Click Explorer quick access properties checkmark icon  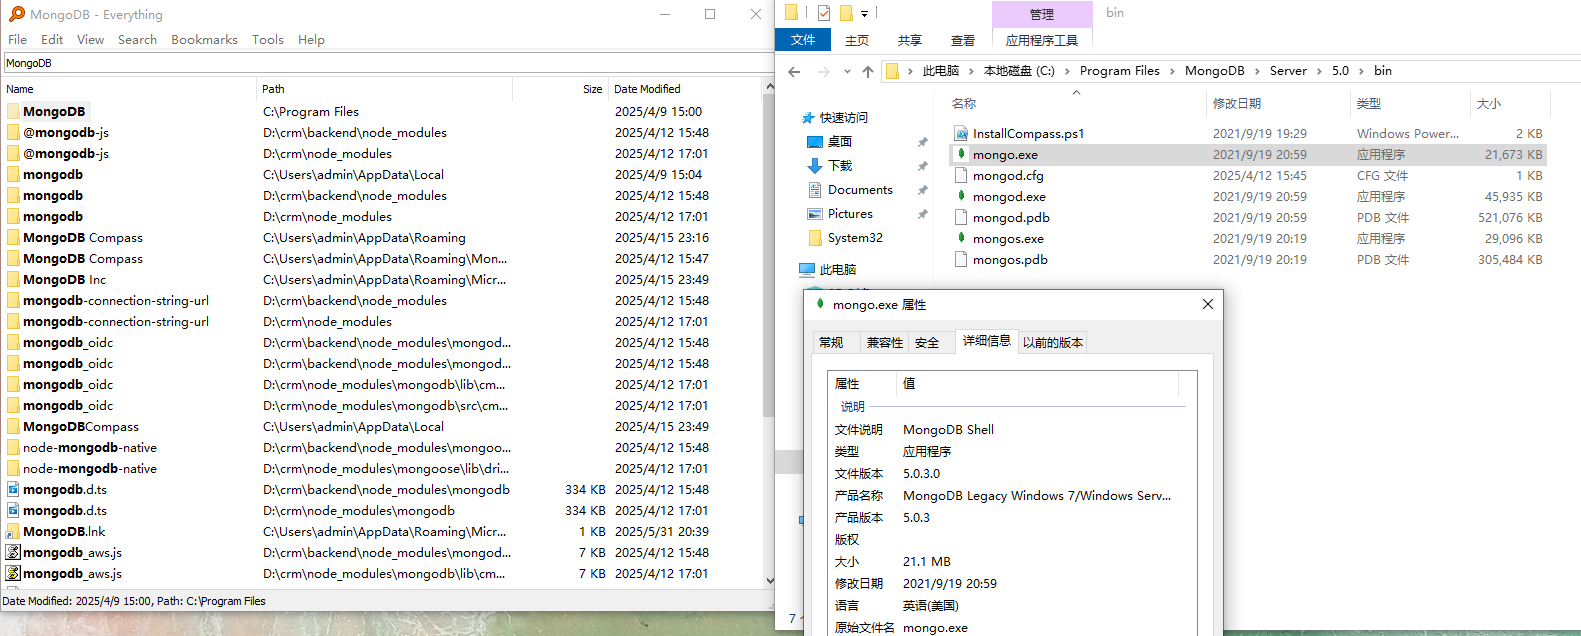pos(824,13)
